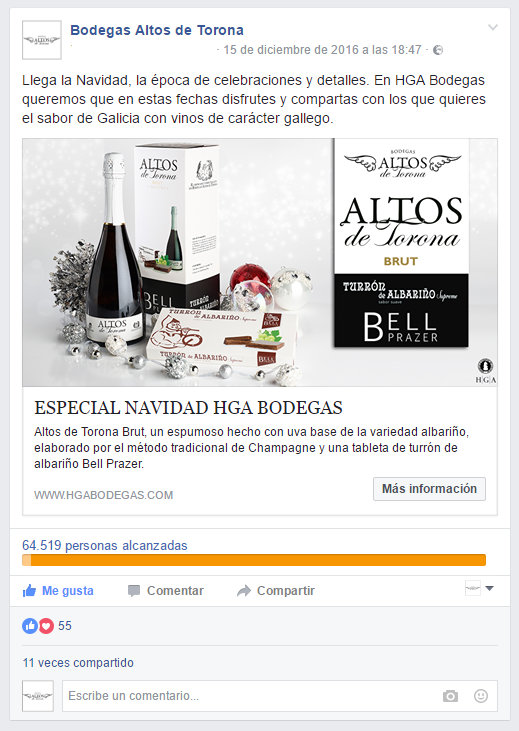Click the red heart reaction icon
519x731 pixels.
(x=46, y=626)
